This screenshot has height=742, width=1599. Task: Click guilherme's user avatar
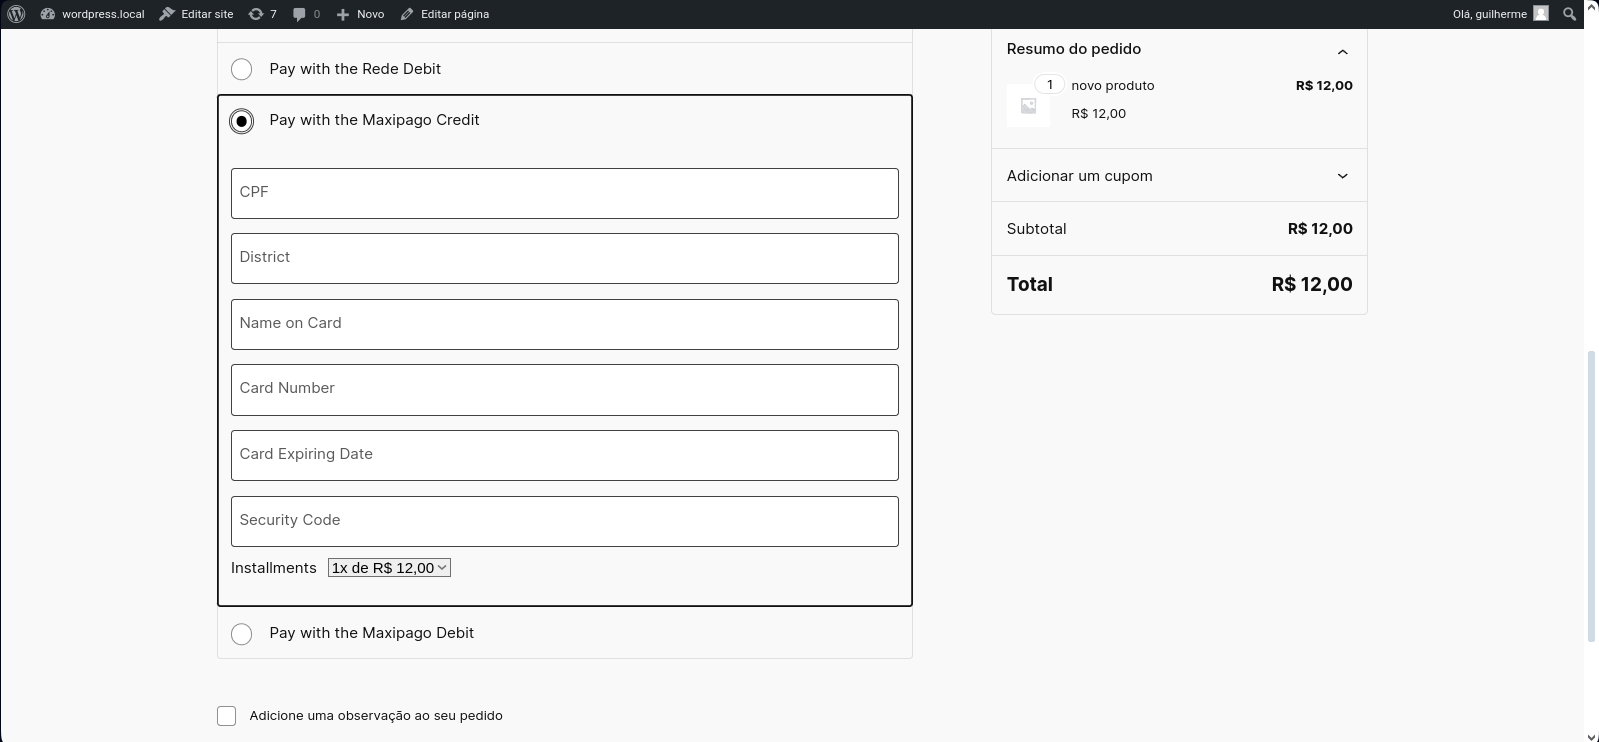coord(1541,14)
